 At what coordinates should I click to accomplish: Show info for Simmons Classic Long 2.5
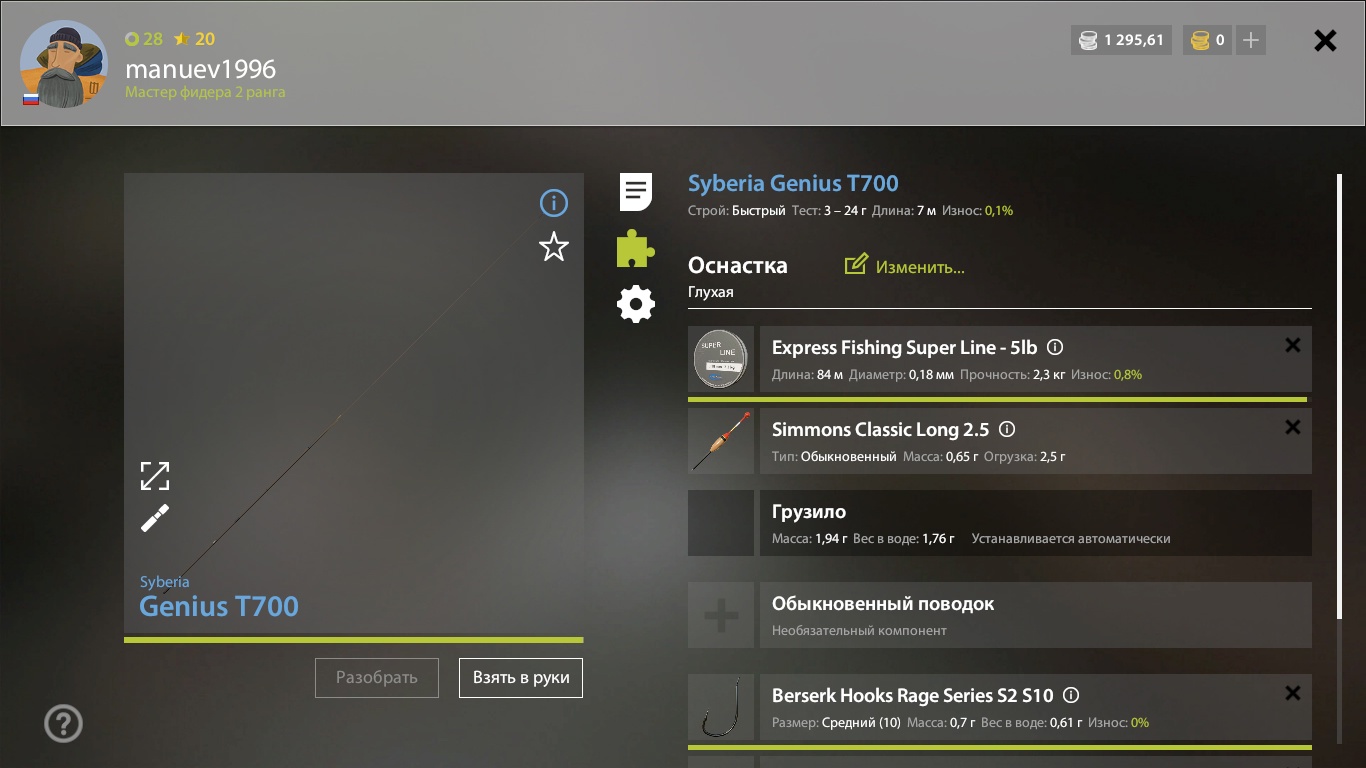(x=1007, y=430)
